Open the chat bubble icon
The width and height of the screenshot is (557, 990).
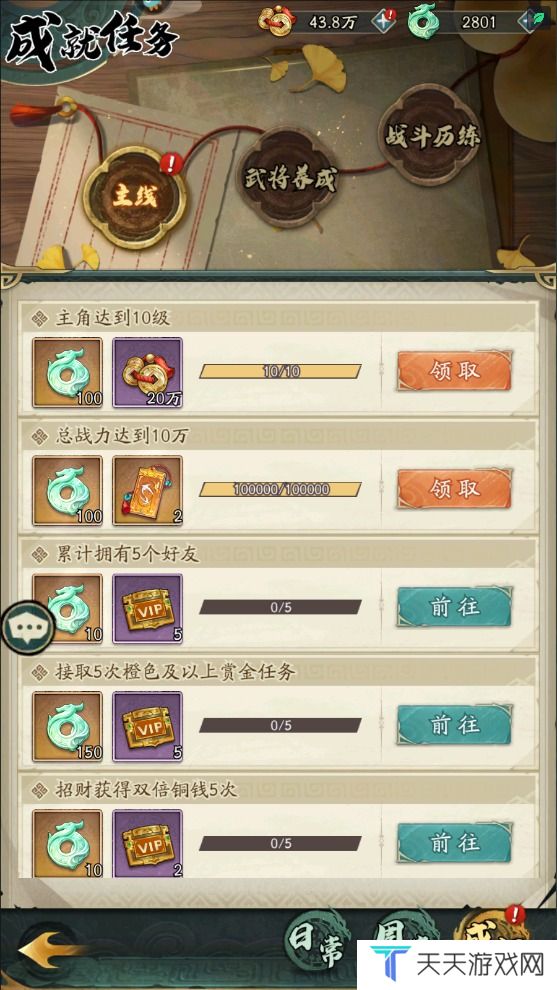tap(28, 627)
